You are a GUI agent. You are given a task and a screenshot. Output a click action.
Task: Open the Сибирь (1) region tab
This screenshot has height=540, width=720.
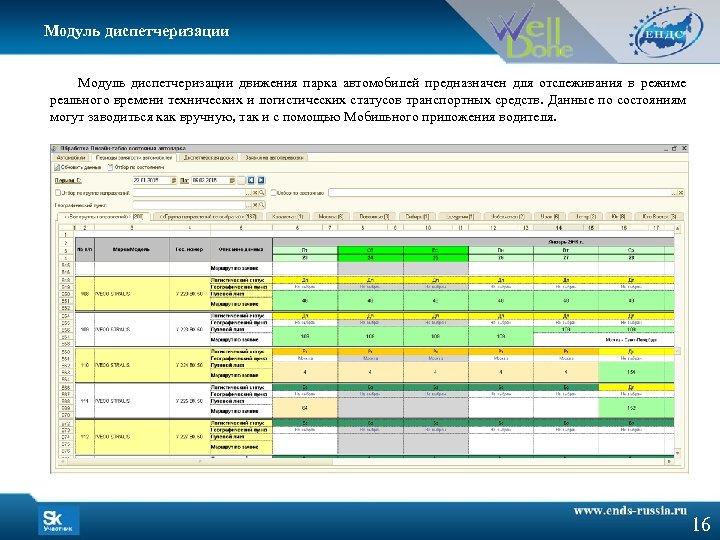pos(417,216)
